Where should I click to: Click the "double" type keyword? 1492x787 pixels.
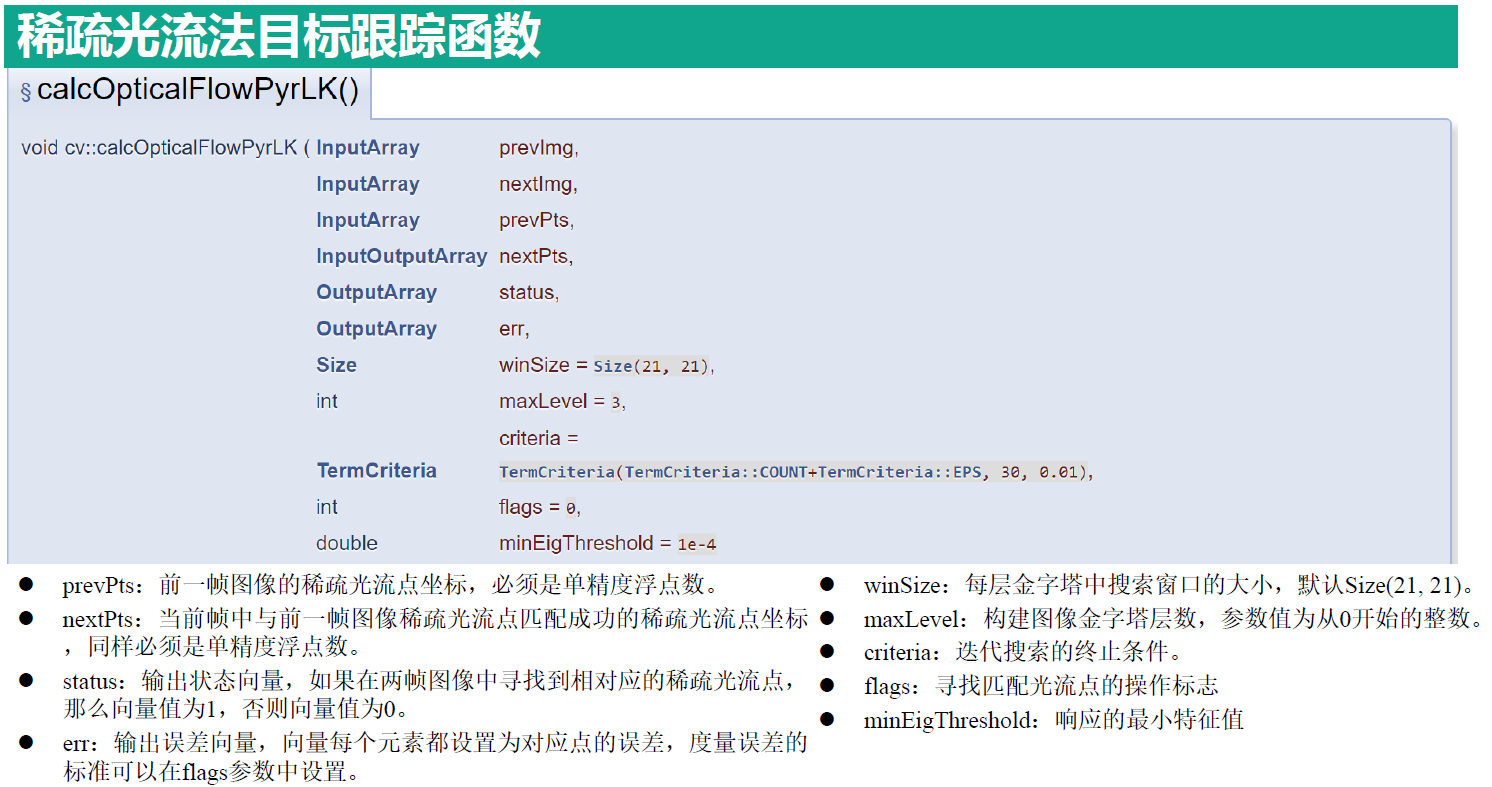(347, 543)
